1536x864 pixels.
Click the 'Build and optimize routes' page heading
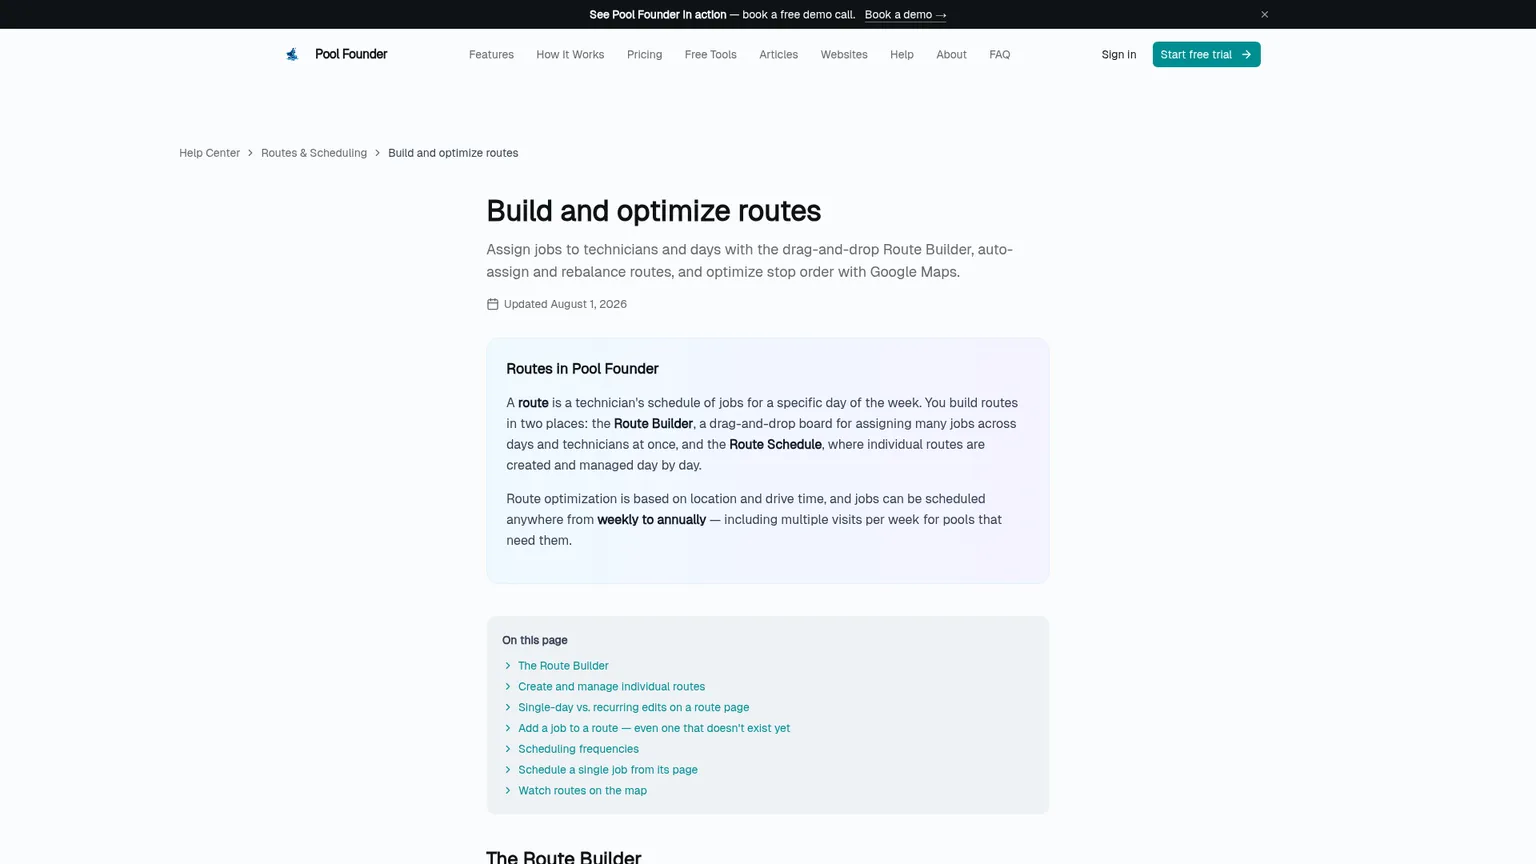tap(653, 211)
